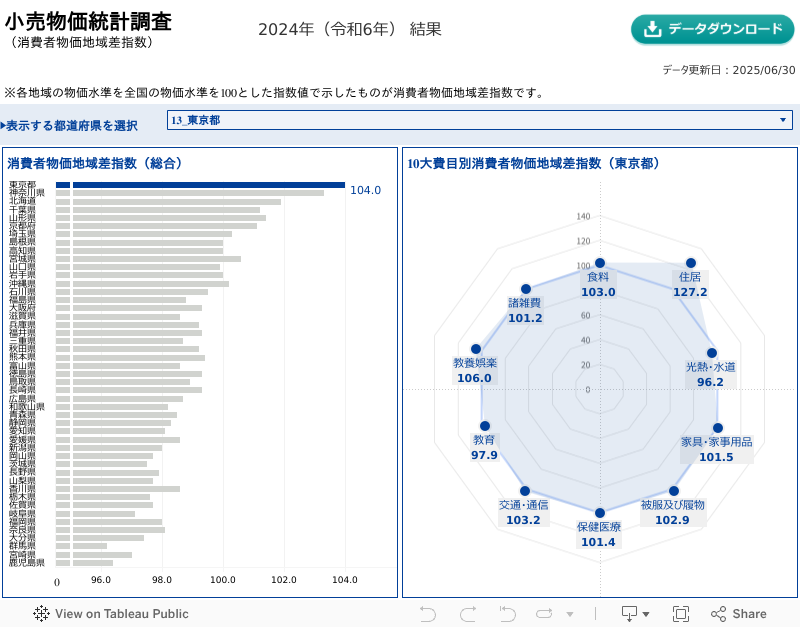Click the 交通・通信 103.2 label
800x627 pixels.
(523, 513)
